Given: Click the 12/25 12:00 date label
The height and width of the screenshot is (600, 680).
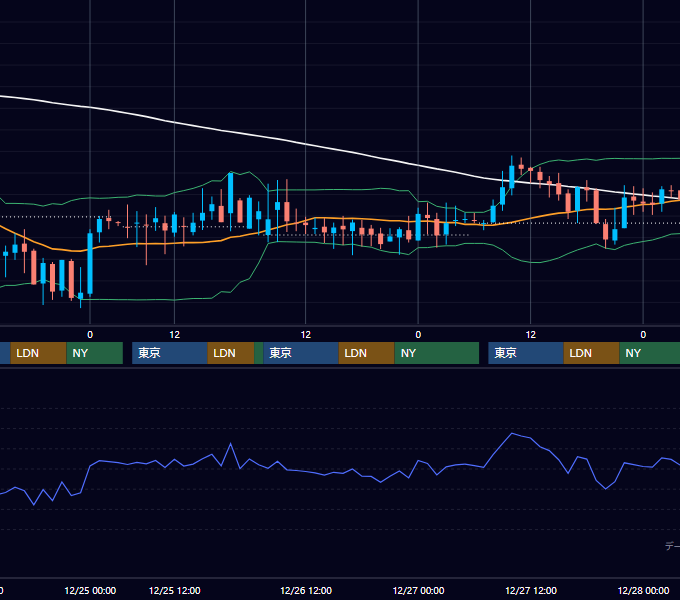Looking at the screenshot, I should [x=174, y=590].
